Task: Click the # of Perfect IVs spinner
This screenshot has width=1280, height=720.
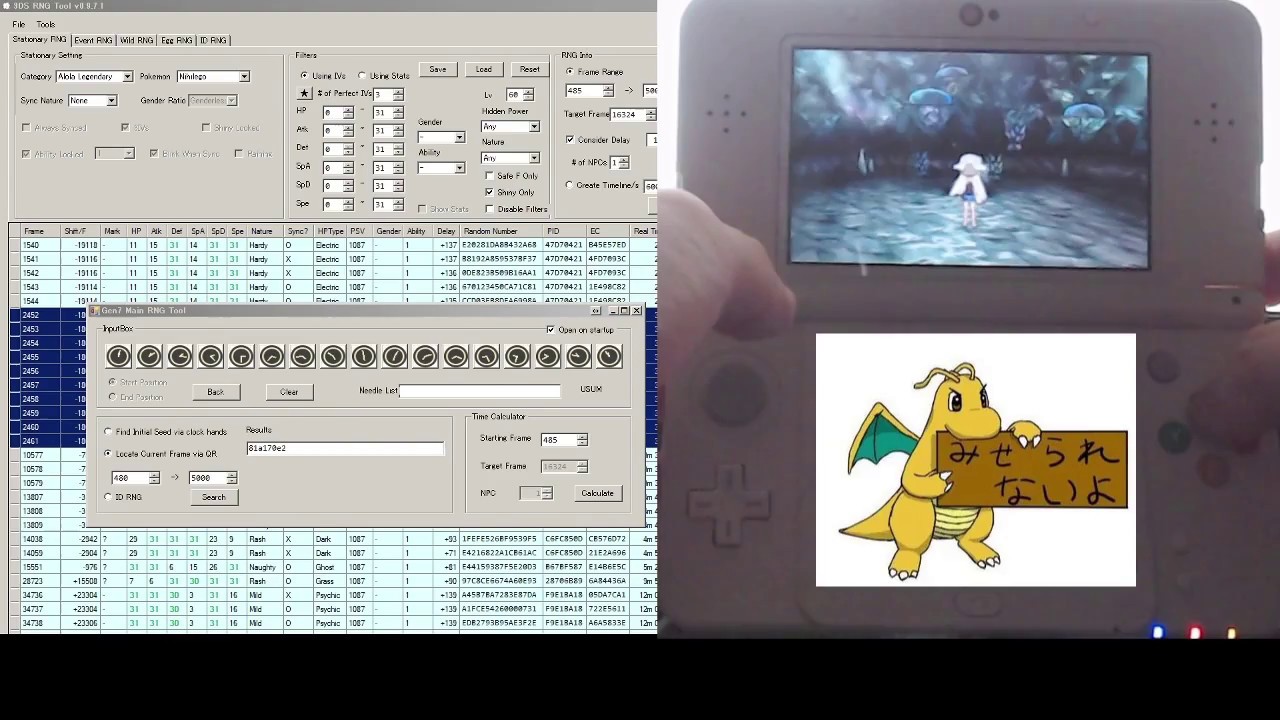Action: [x=388, y=94]
